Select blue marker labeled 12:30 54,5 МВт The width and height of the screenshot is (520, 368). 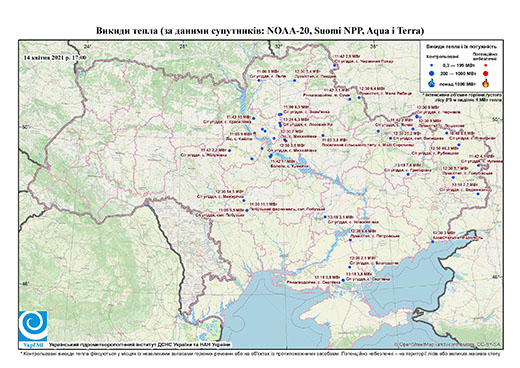244,200
